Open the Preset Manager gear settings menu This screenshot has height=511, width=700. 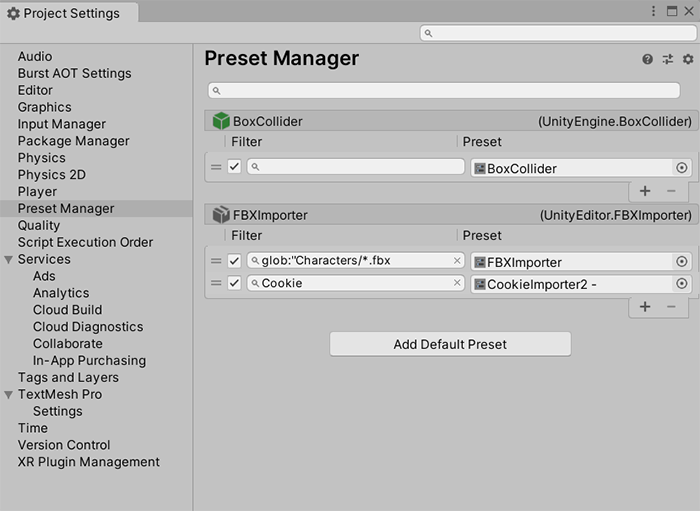pyautogui.click(x=688, y=60)
